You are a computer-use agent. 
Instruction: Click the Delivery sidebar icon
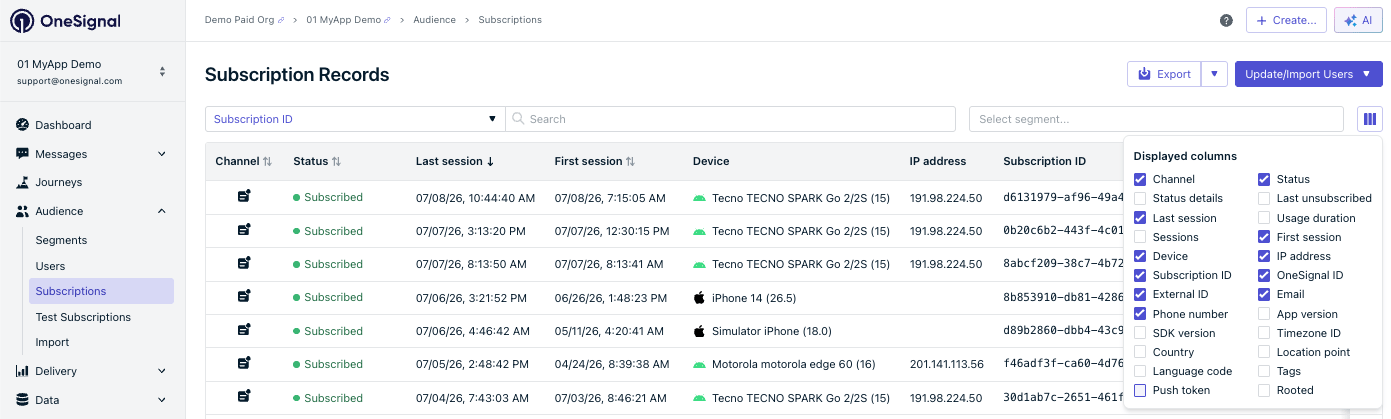tap(22, 371)
